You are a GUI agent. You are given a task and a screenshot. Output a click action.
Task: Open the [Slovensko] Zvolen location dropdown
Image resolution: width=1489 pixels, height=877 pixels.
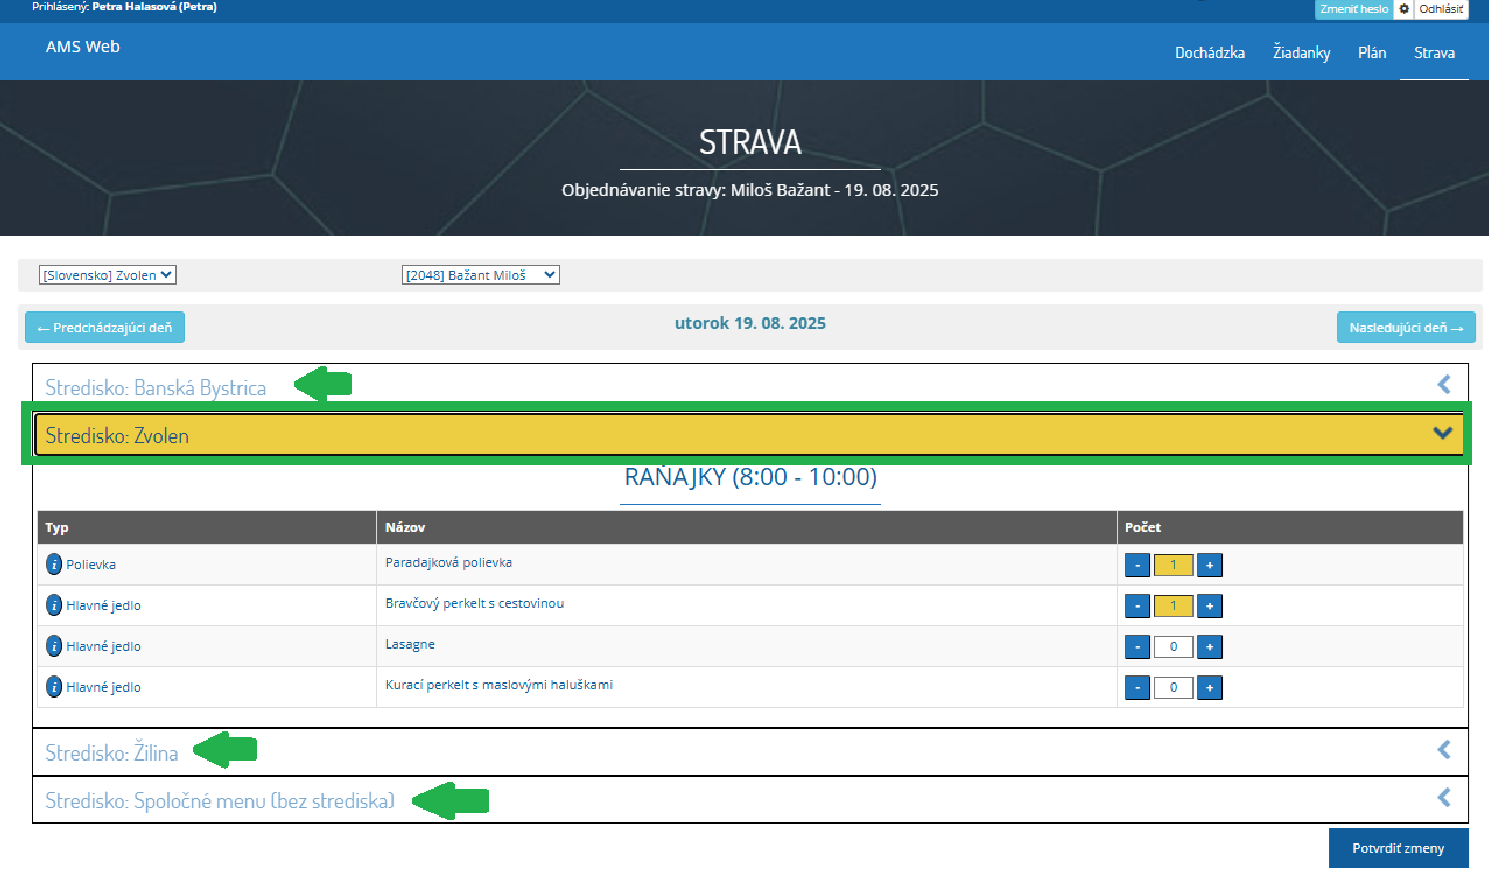click(107, 274)
